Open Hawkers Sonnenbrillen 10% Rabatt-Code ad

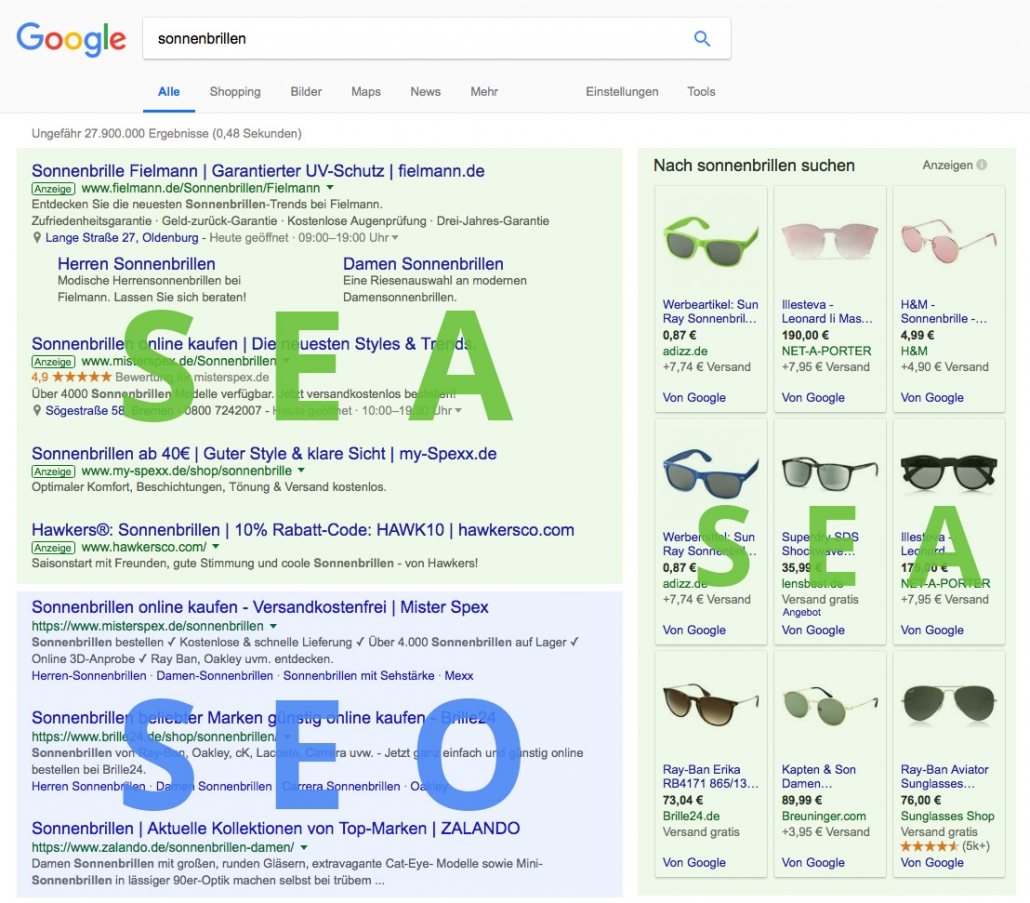[x=303, y=530]
